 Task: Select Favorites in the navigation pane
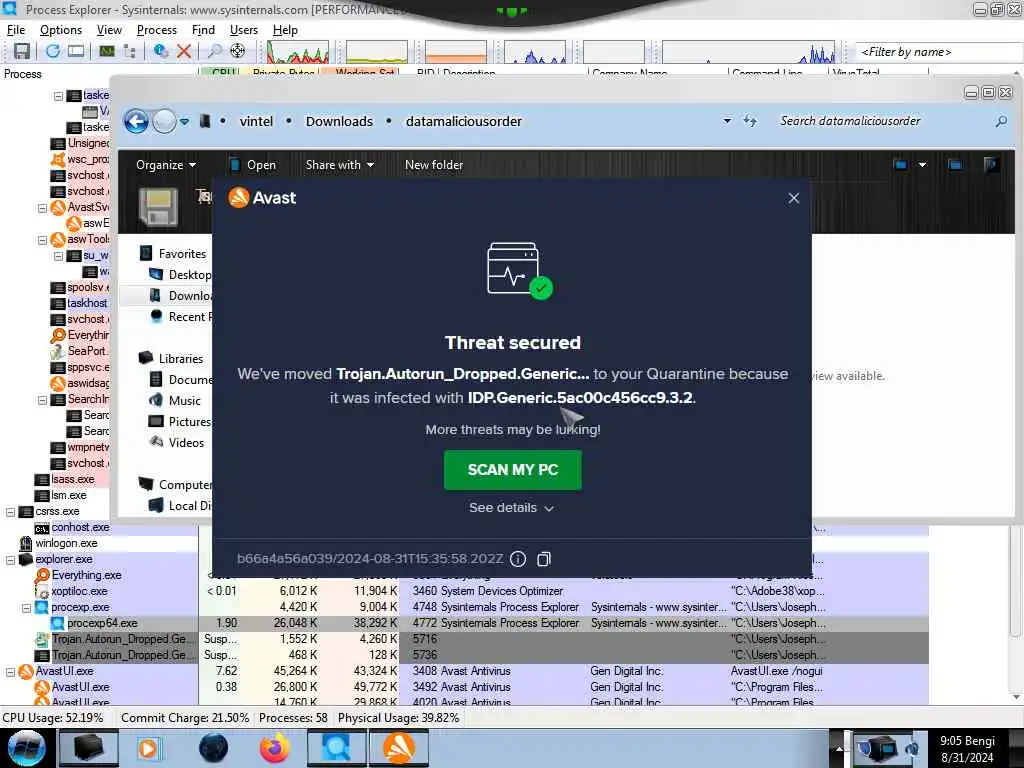pos(174,253)
